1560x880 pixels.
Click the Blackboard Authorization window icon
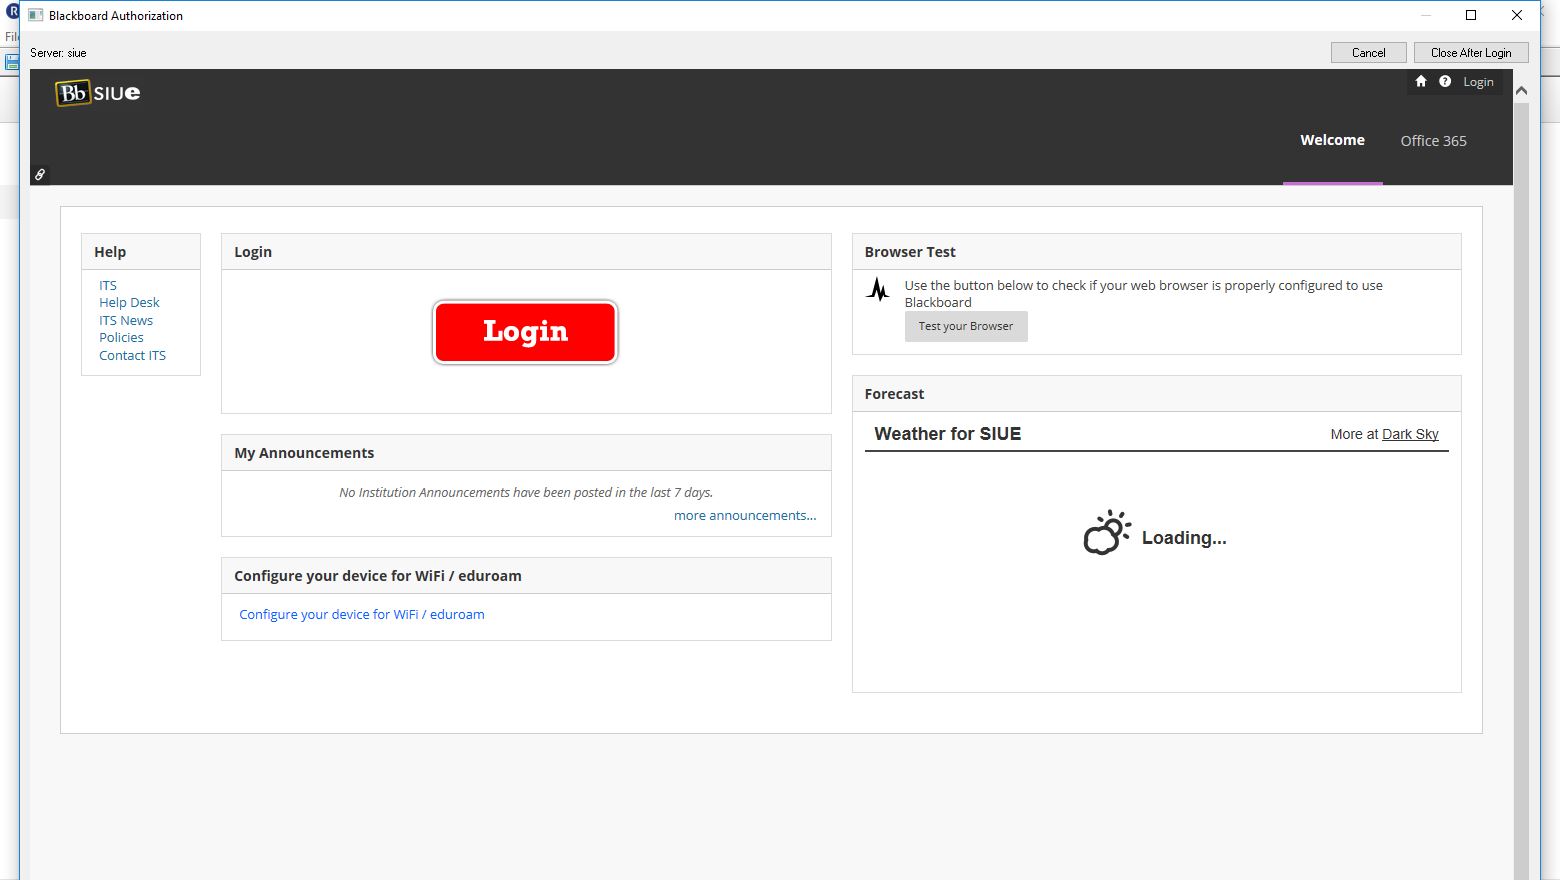tap(36, 15)
